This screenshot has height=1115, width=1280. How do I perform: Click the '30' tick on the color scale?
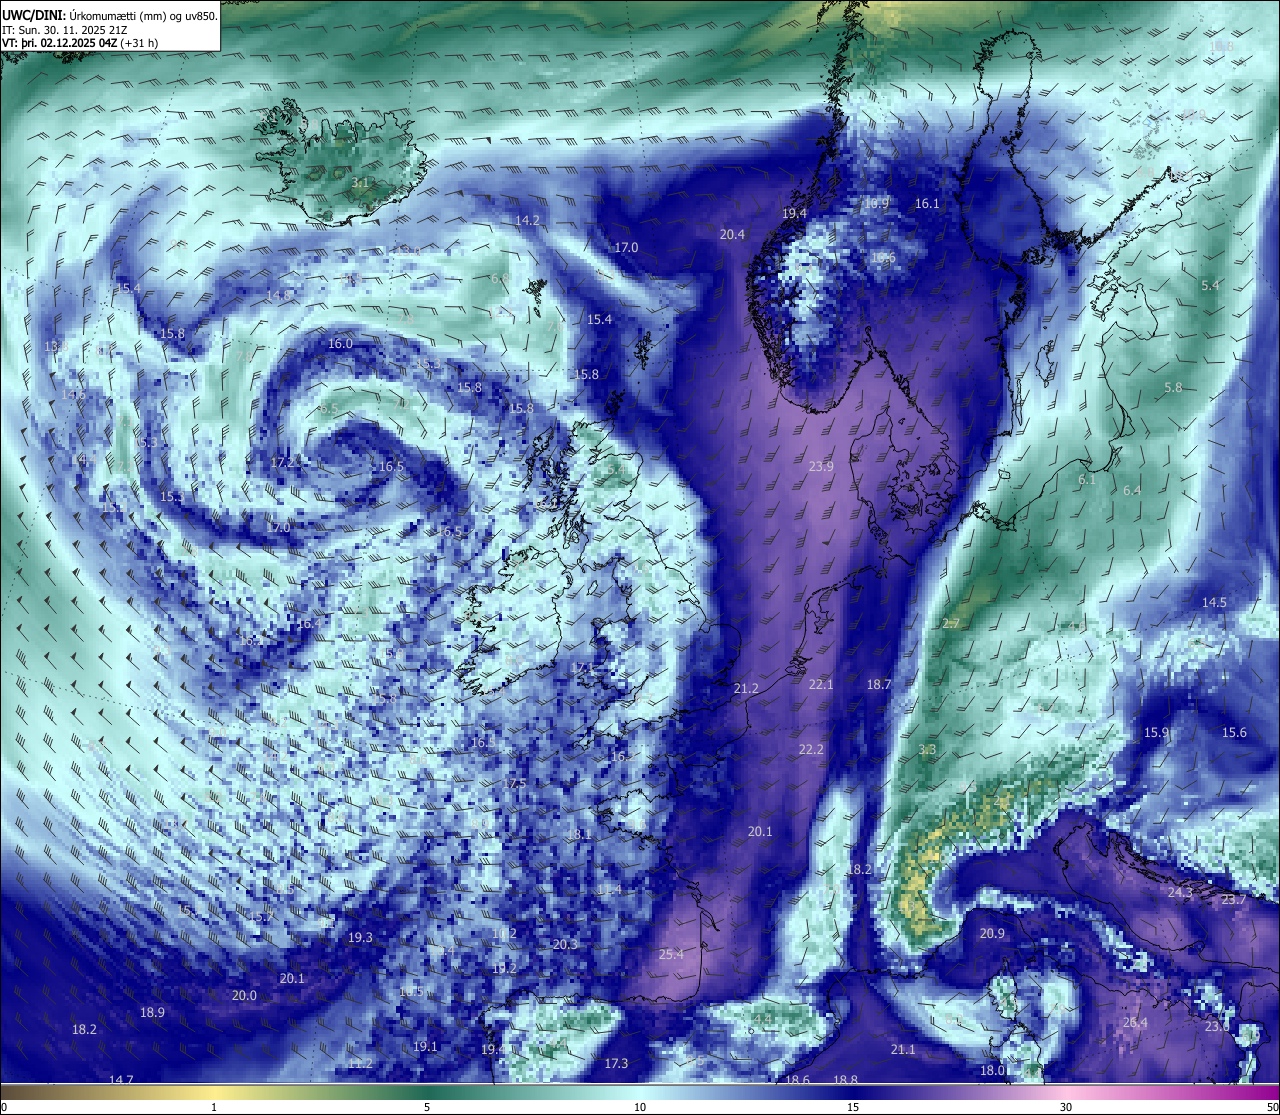pos(1066,1106)
